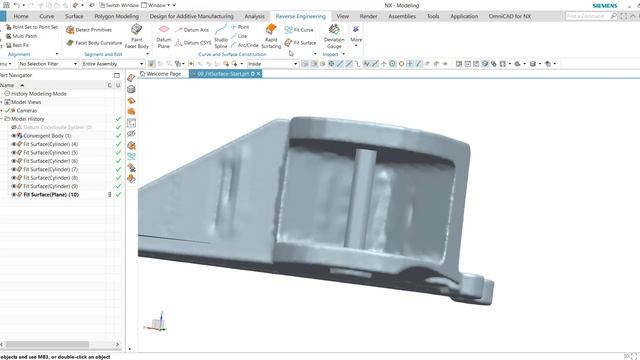Run Detect Primitives
640x360 pixels.
pyautogui.click(x=89, y=30)
